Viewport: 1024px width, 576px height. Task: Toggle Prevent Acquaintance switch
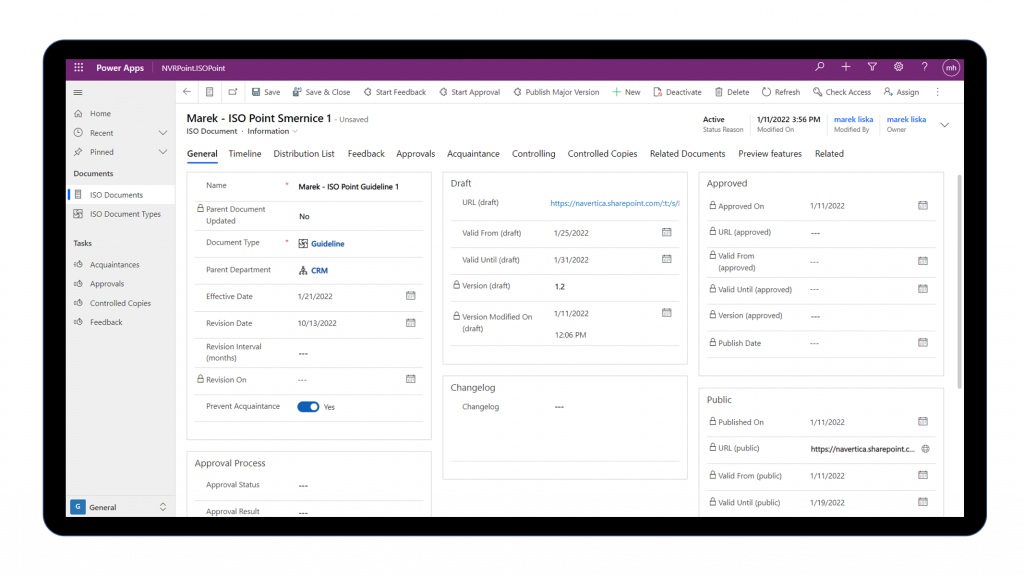coord(308,406)
